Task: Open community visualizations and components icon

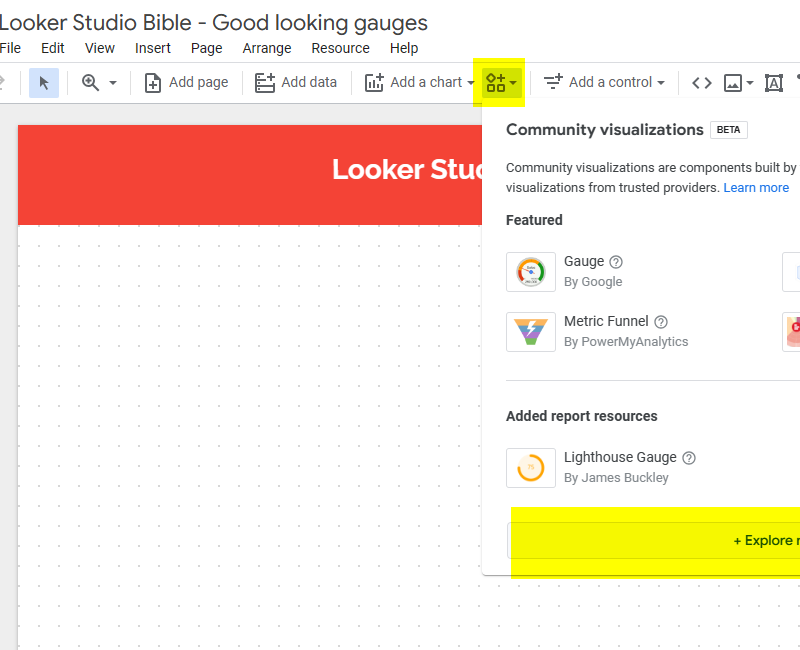Action: 501,83
